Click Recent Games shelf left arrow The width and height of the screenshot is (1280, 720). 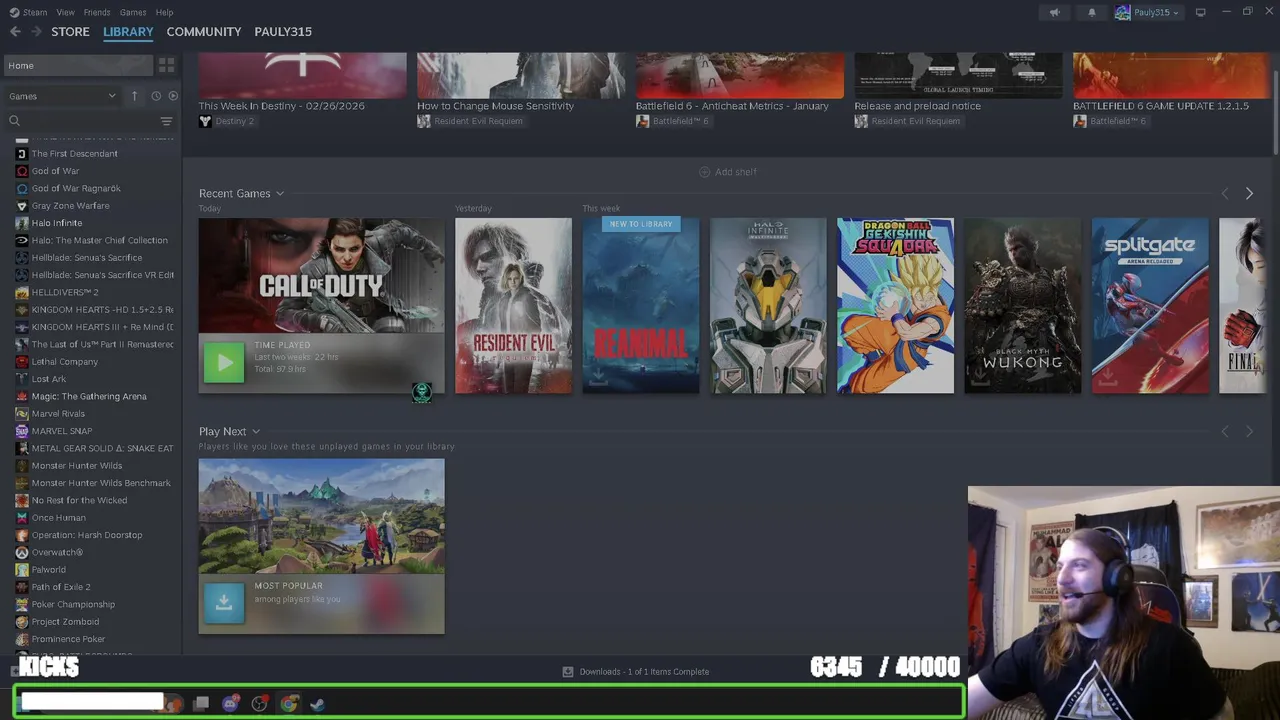(x=1225, y=193)
